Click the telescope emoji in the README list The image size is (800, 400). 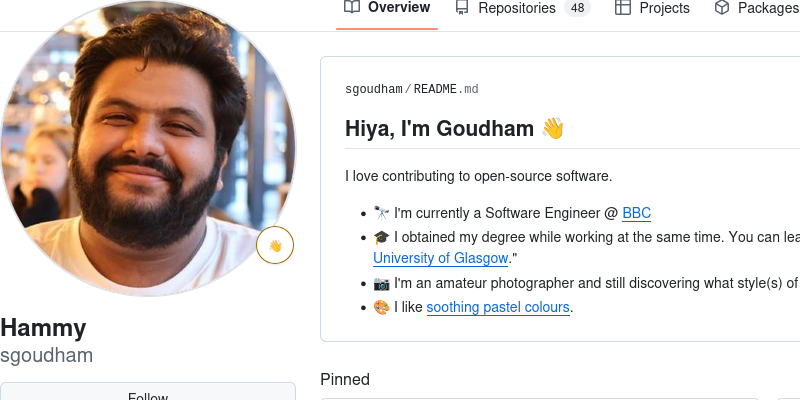tap(381, 213)
